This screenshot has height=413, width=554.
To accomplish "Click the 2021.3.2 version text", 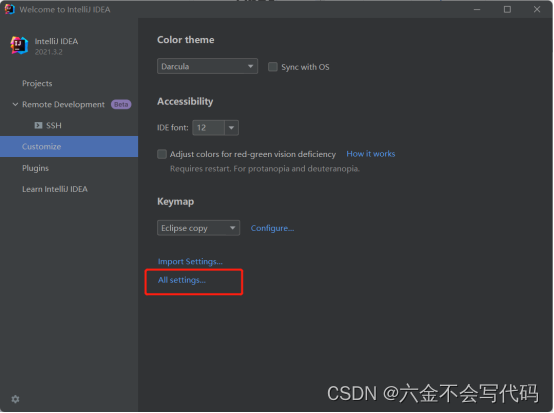I will [x=48, y=52].
